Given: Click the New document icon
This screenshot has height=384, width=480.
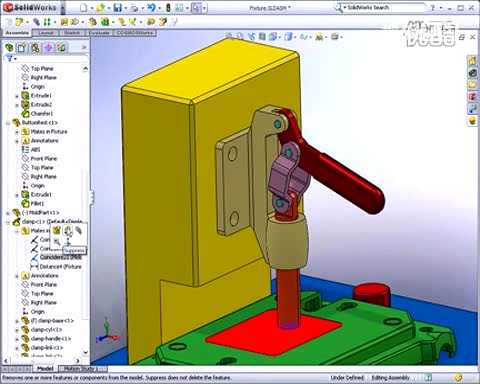Looking at the screenshot, I should click(84, 8).
